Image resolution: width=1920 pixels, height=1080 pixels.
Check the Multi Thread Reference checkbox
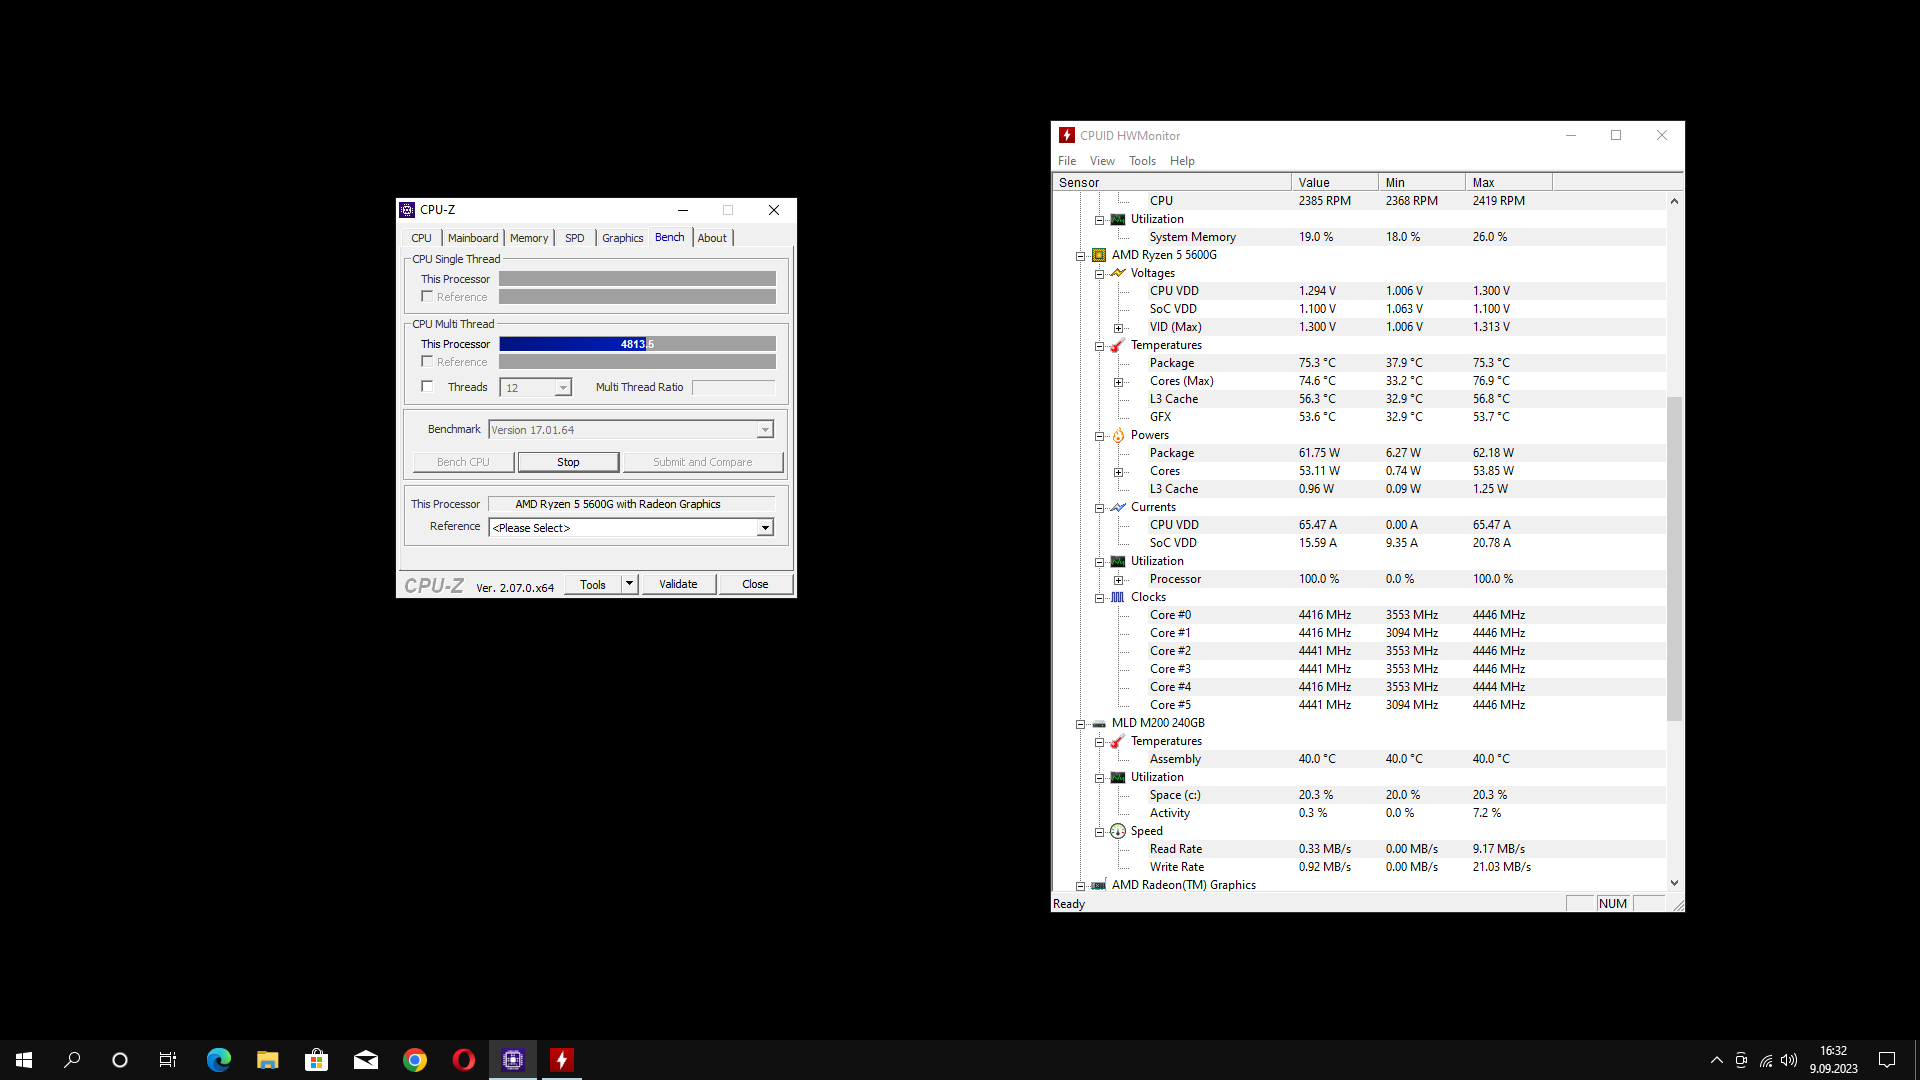coord(428,362)
